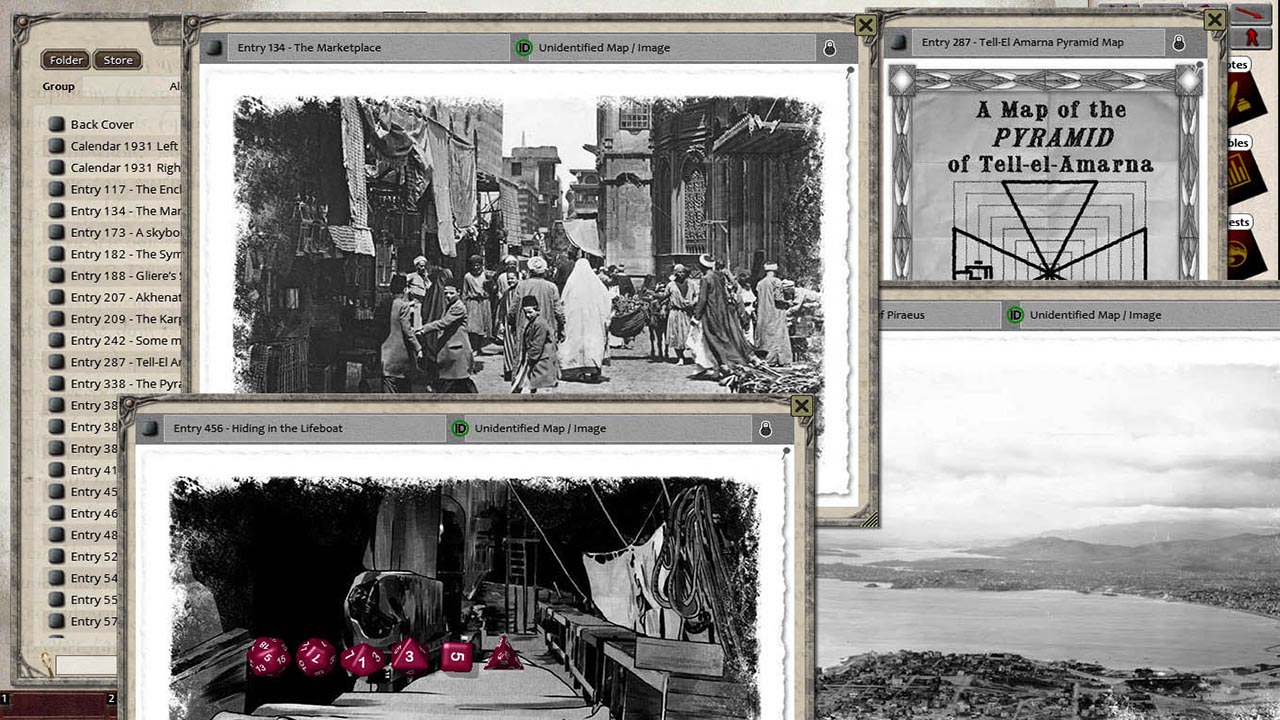Click the Folder button
Image resolution: width=1280 pixels, height=720 pixels.
64,60
